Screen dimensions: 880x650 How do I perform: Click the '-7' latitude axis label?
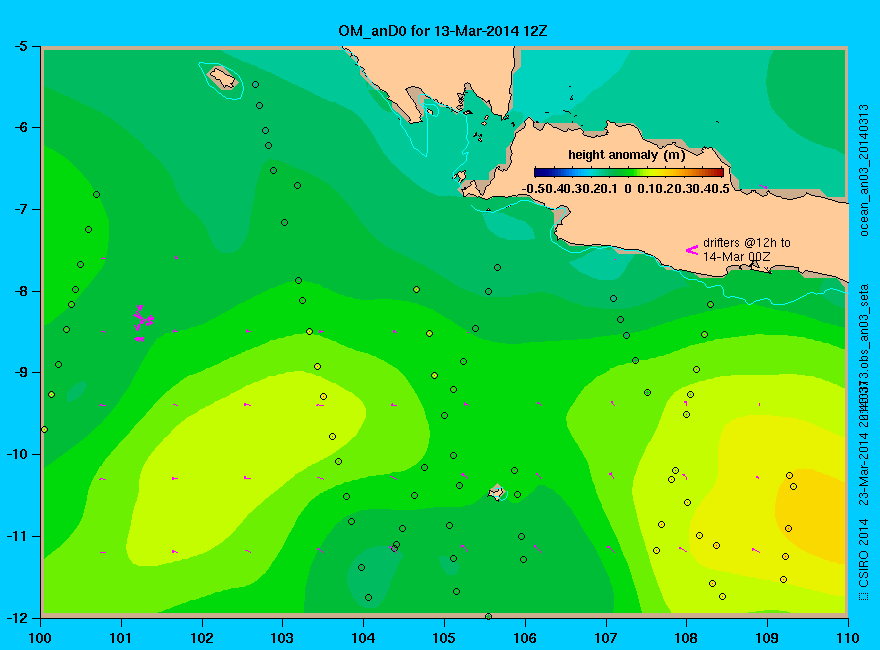click(20, 209)
